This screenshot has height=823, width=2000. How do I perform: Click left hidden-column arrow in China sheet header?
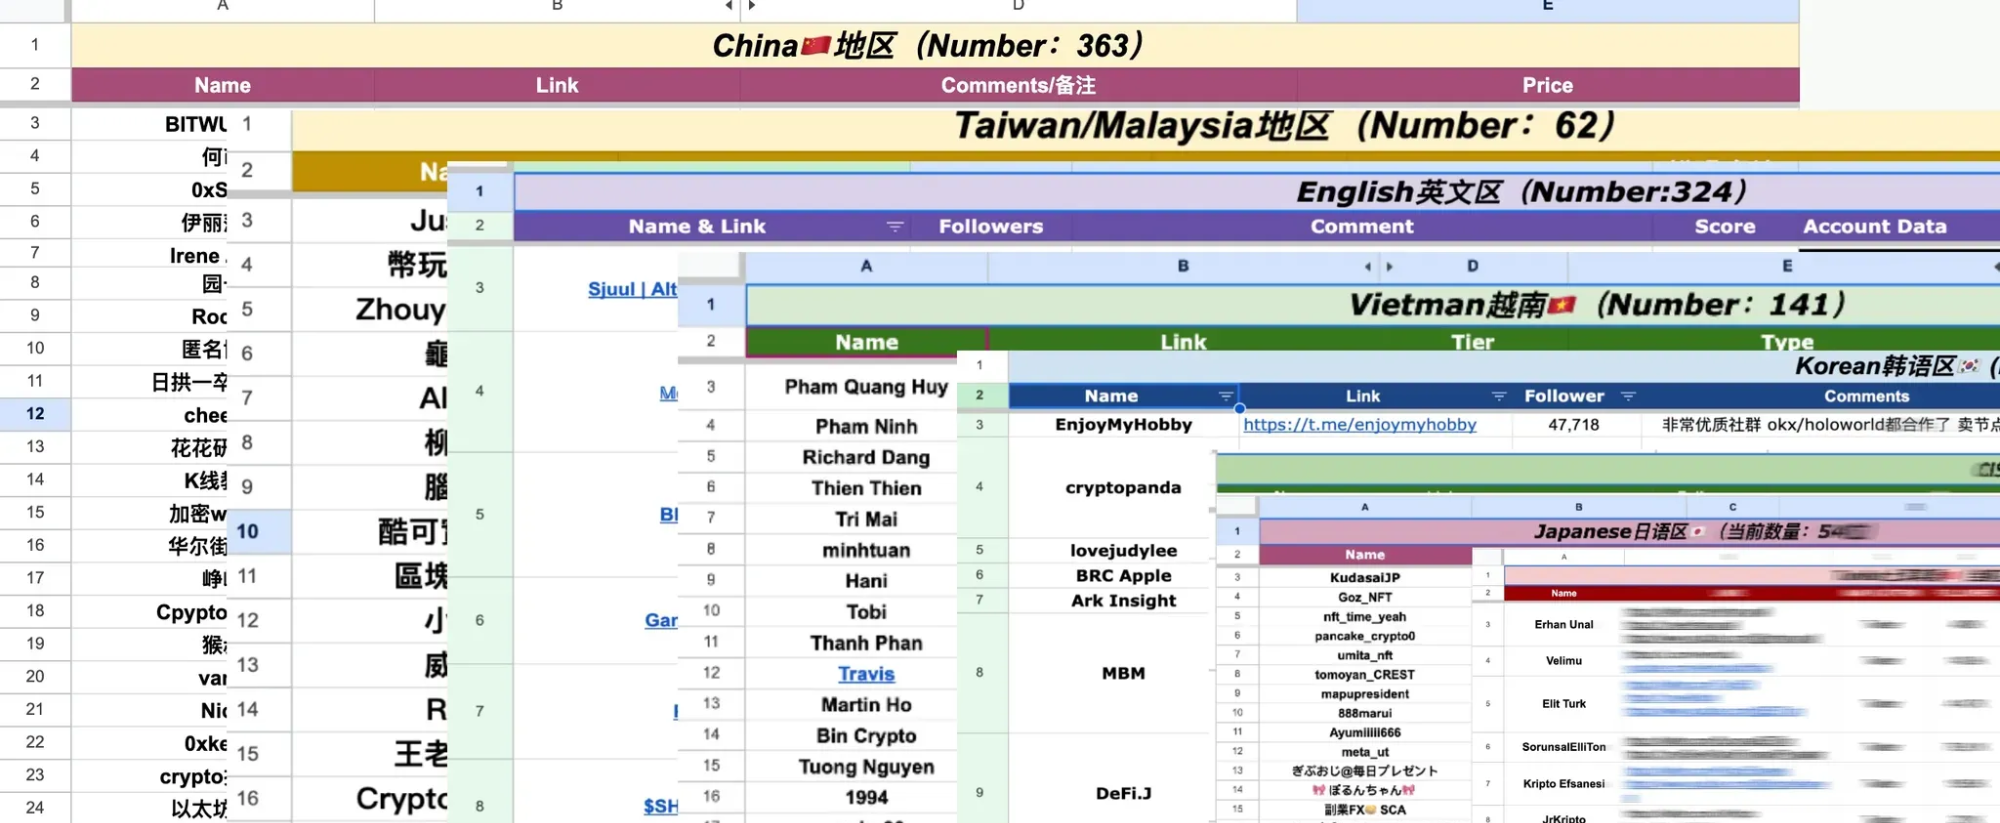(729, 6)
